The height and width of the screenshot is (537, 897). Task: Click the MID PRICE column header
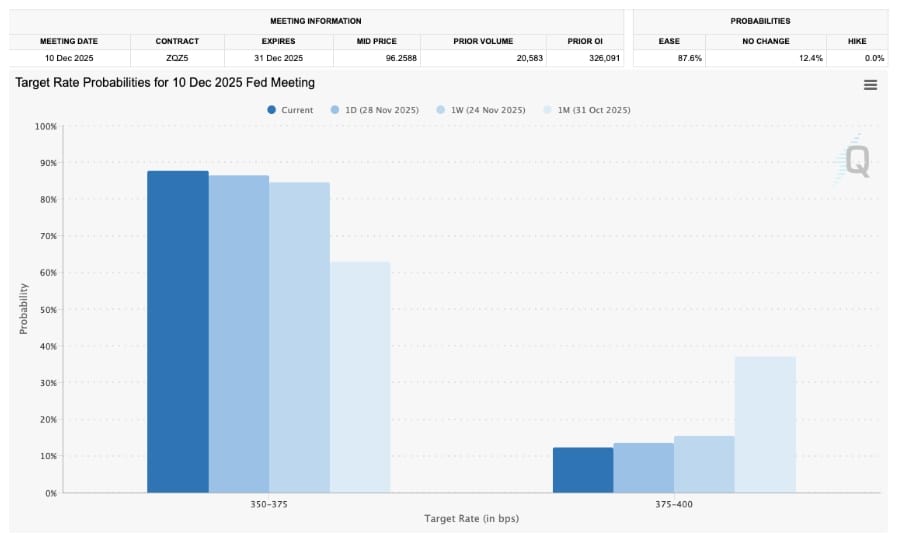click(376, 41)
